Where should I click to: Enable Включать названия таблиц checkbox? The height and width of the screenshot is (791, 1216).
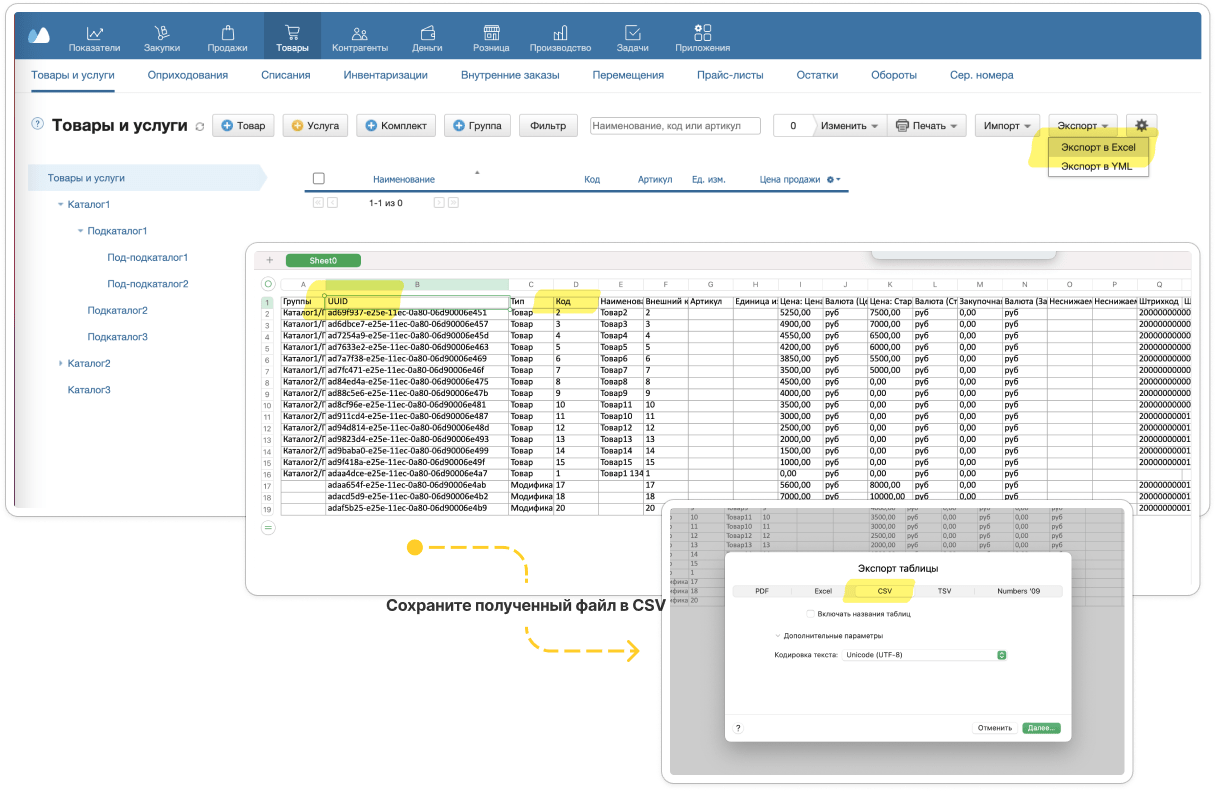click(810, 614)
